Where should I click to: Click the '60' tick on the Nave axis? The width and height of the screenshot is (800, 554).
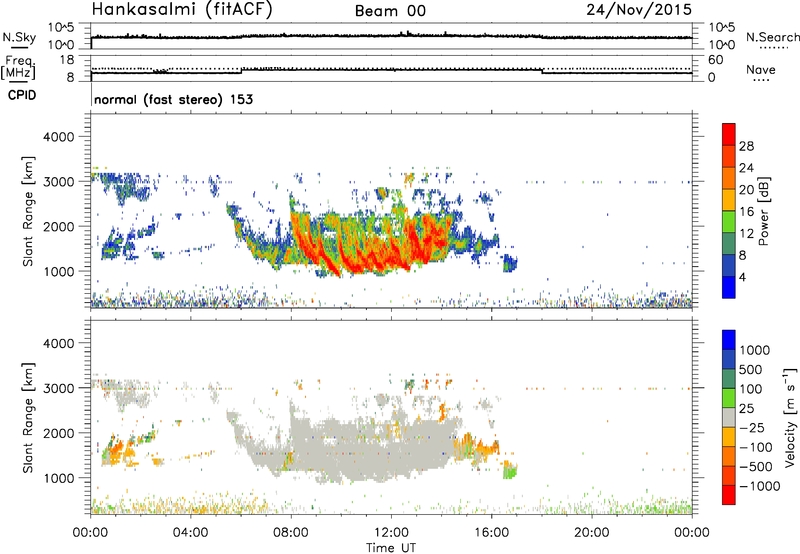pyautogui.click(x=715, y=60)
